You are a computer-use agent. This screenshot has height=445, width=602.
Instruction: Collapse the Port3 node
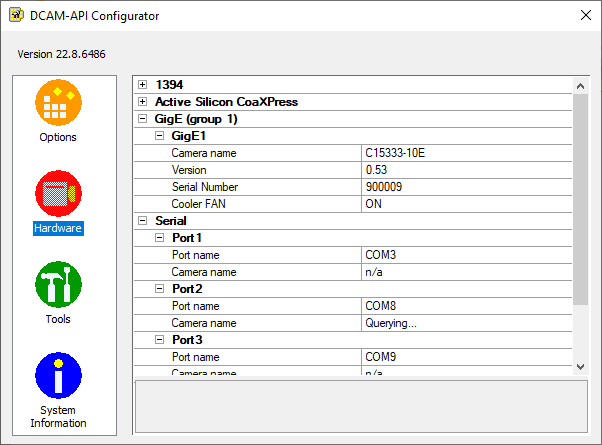point(159,340)
